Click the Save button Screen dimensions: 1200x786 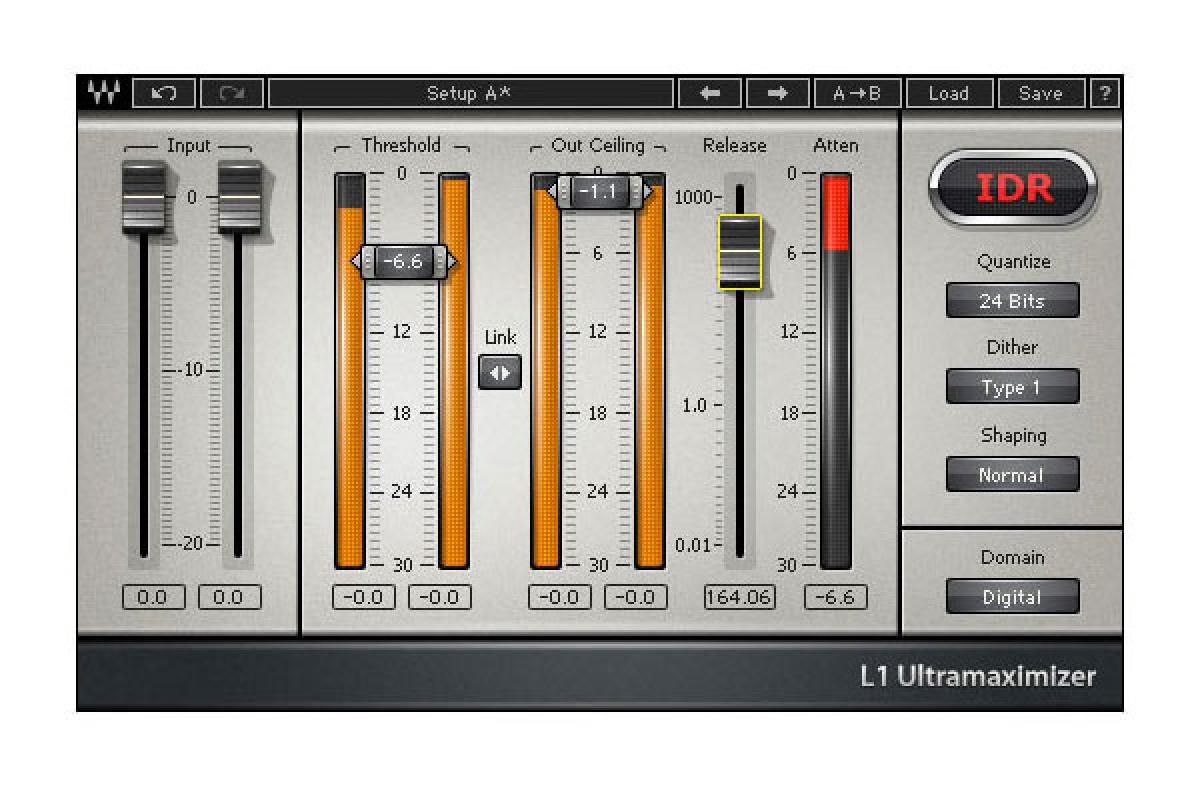click(x=1041, y=93)
